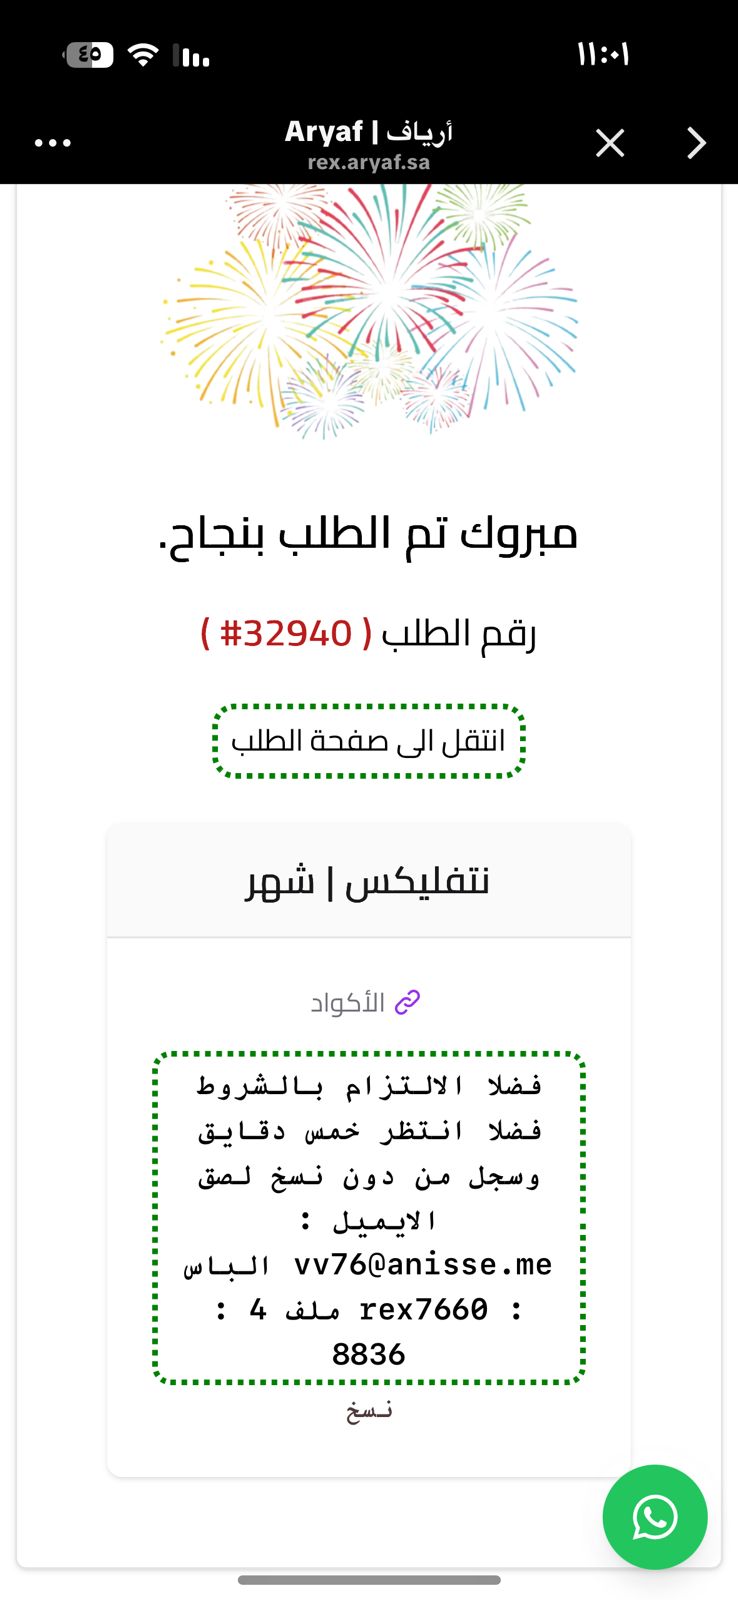
Task: Tap the home indicator bar at bottom
Action: tap(369, 1580)
